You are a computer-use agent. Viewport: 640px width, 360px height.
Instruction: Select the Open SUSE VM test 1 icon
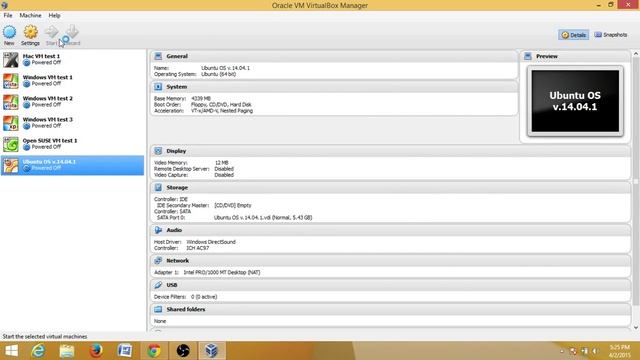click(x=11, y=144)
